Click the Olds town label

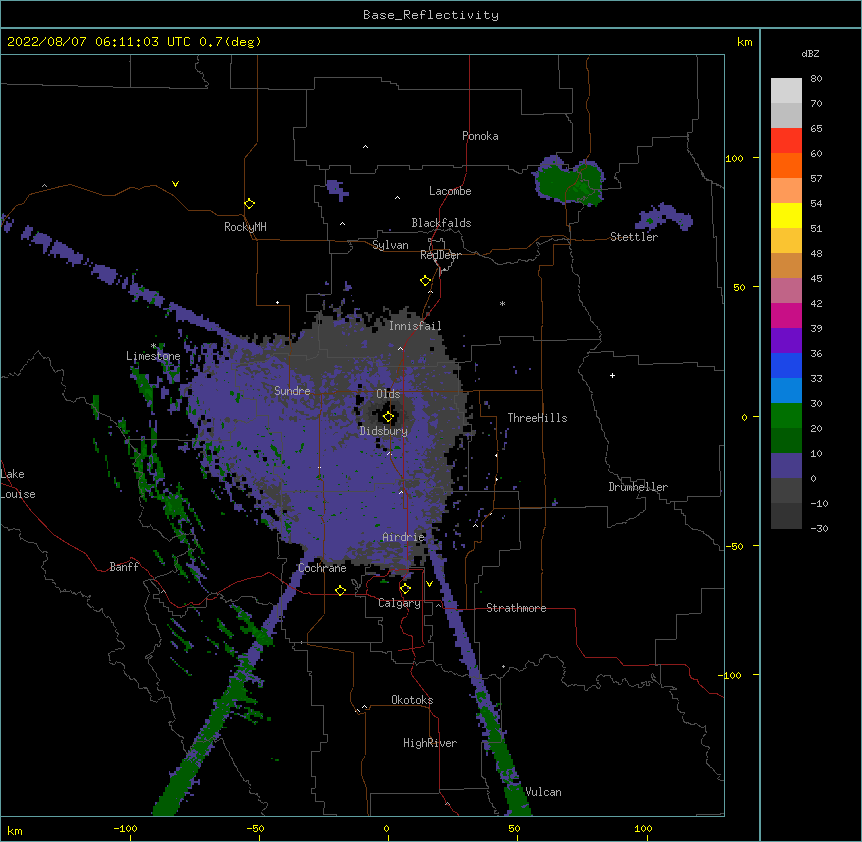(x=388, y=394)
